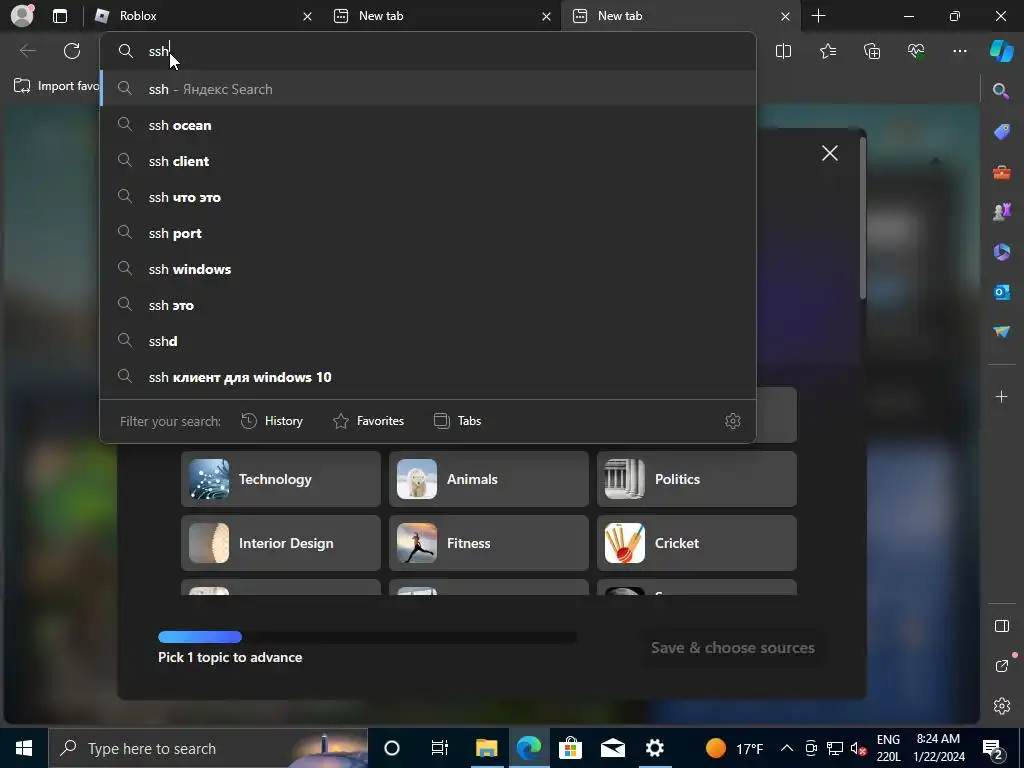The height and width of the screenshot is (768, 1024).
Task: Open the tab actions menu icon
Action: 60,16
